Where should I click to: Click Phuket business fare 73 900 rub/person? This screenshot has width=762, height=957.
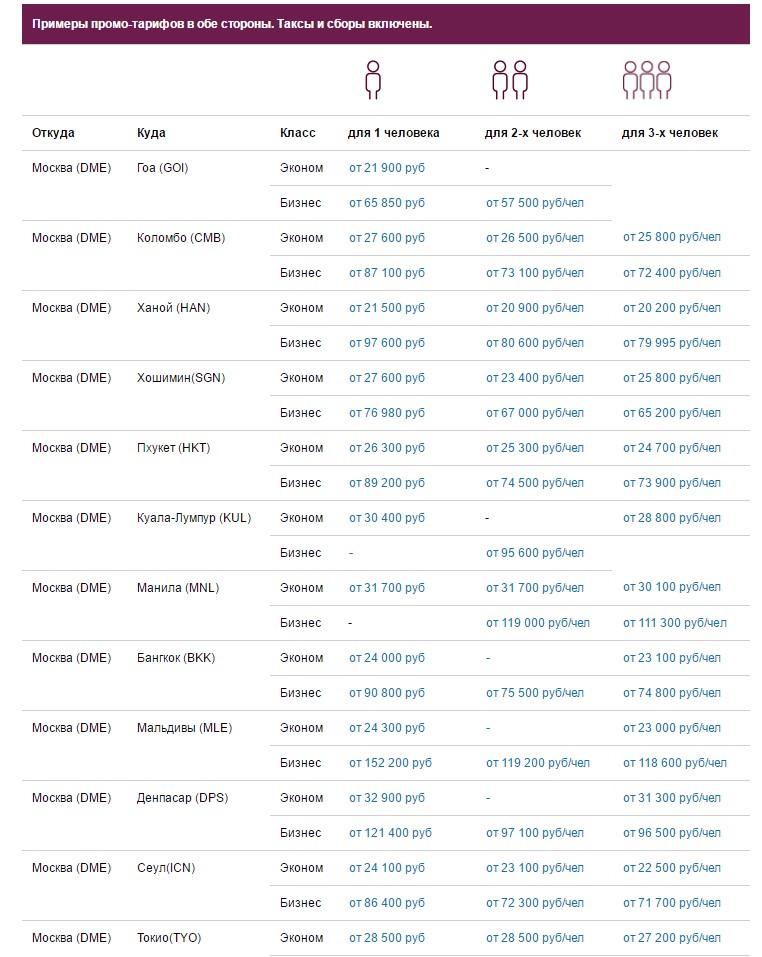[671, 483]
